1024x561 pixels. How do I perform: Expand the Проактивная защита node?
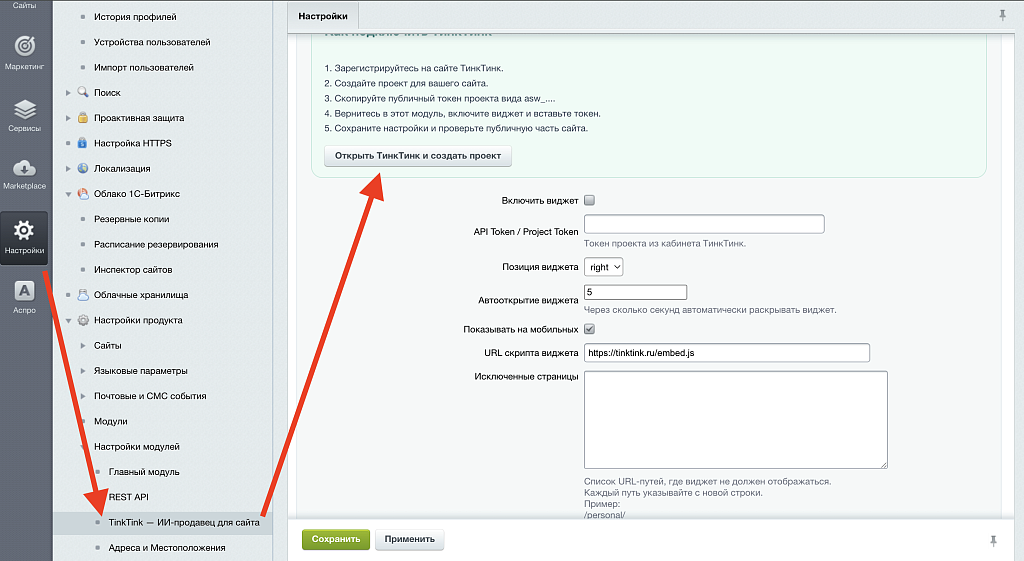click(68, 118)
